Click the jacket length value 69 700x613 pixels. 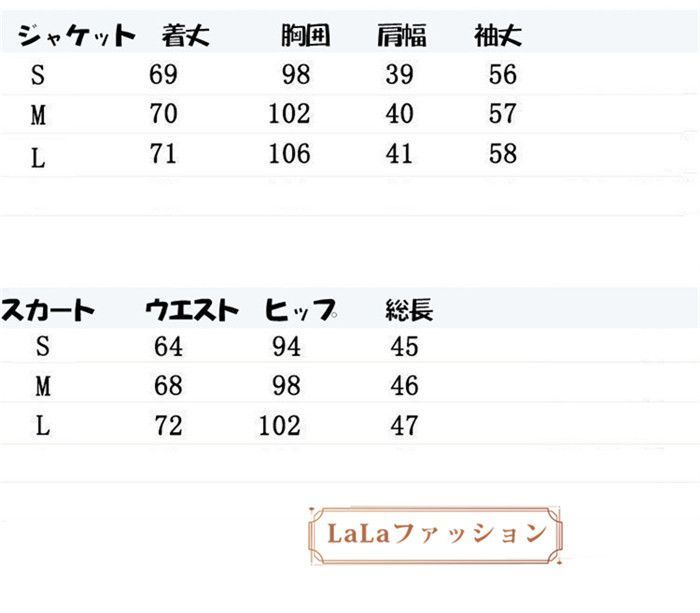(163, 74)
